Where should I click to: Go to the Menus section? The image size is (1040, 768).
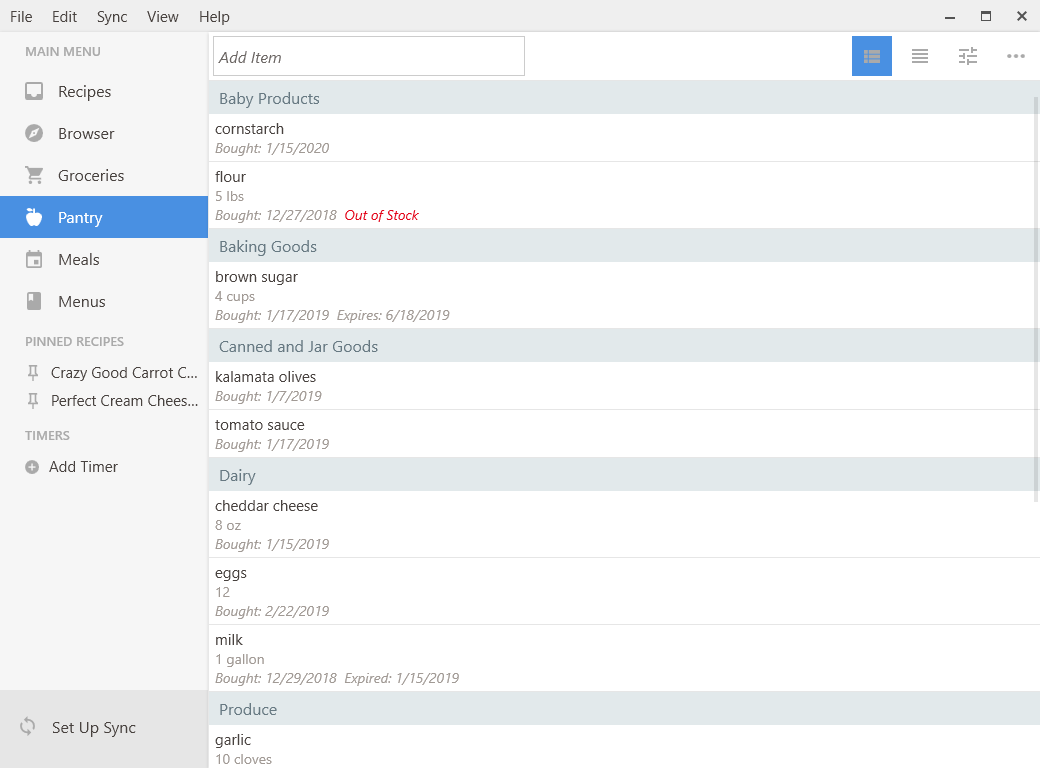pos(104,301)
